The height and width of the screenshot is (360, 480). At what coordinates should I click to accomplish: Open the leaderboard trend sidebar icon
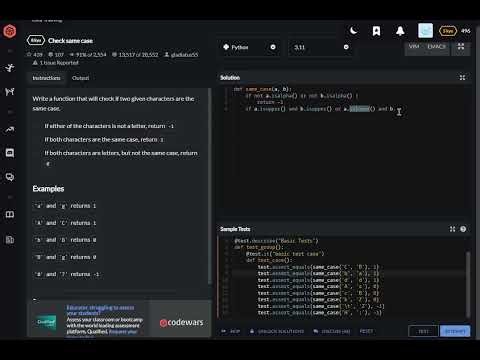[10, 129]
